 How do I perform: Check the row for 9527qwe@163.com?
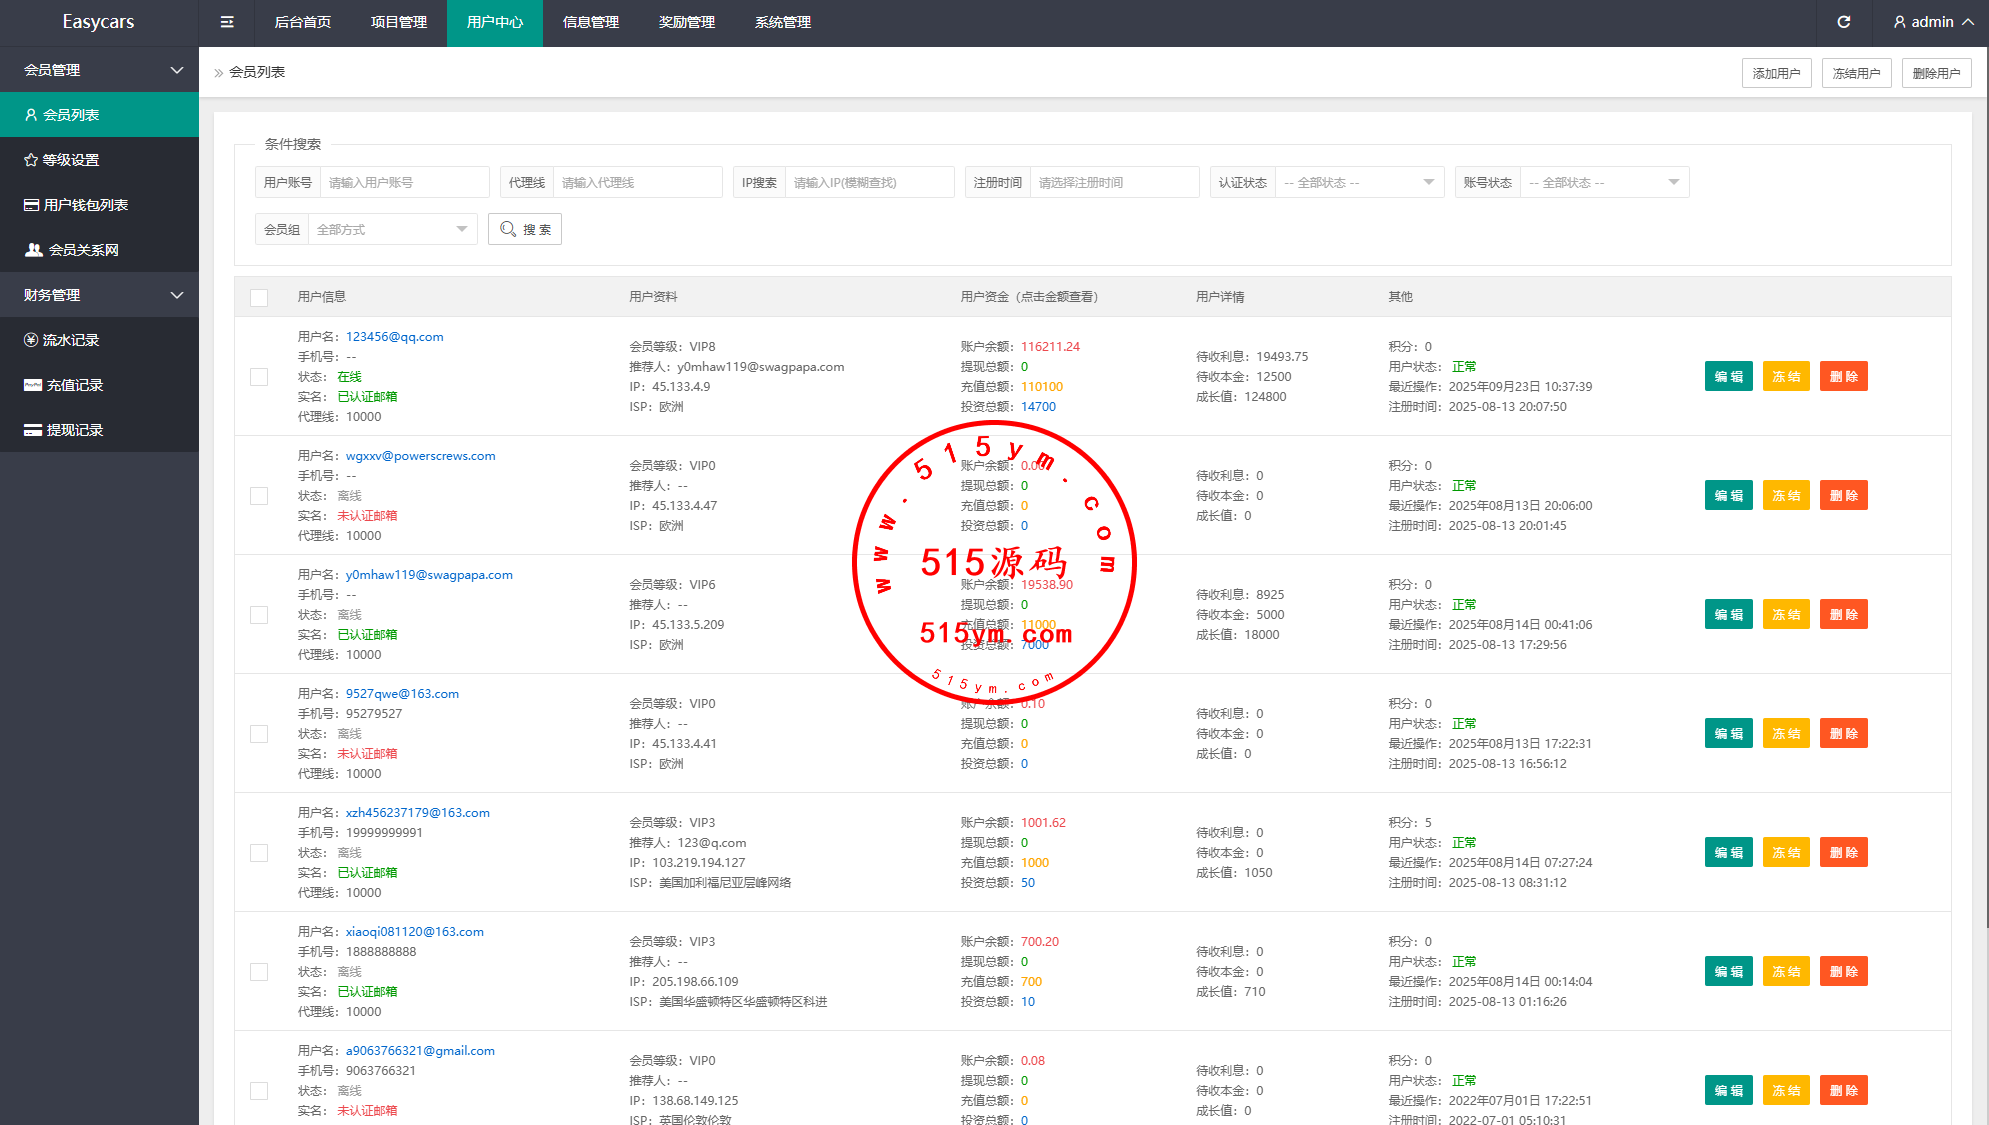pos(259,734)
